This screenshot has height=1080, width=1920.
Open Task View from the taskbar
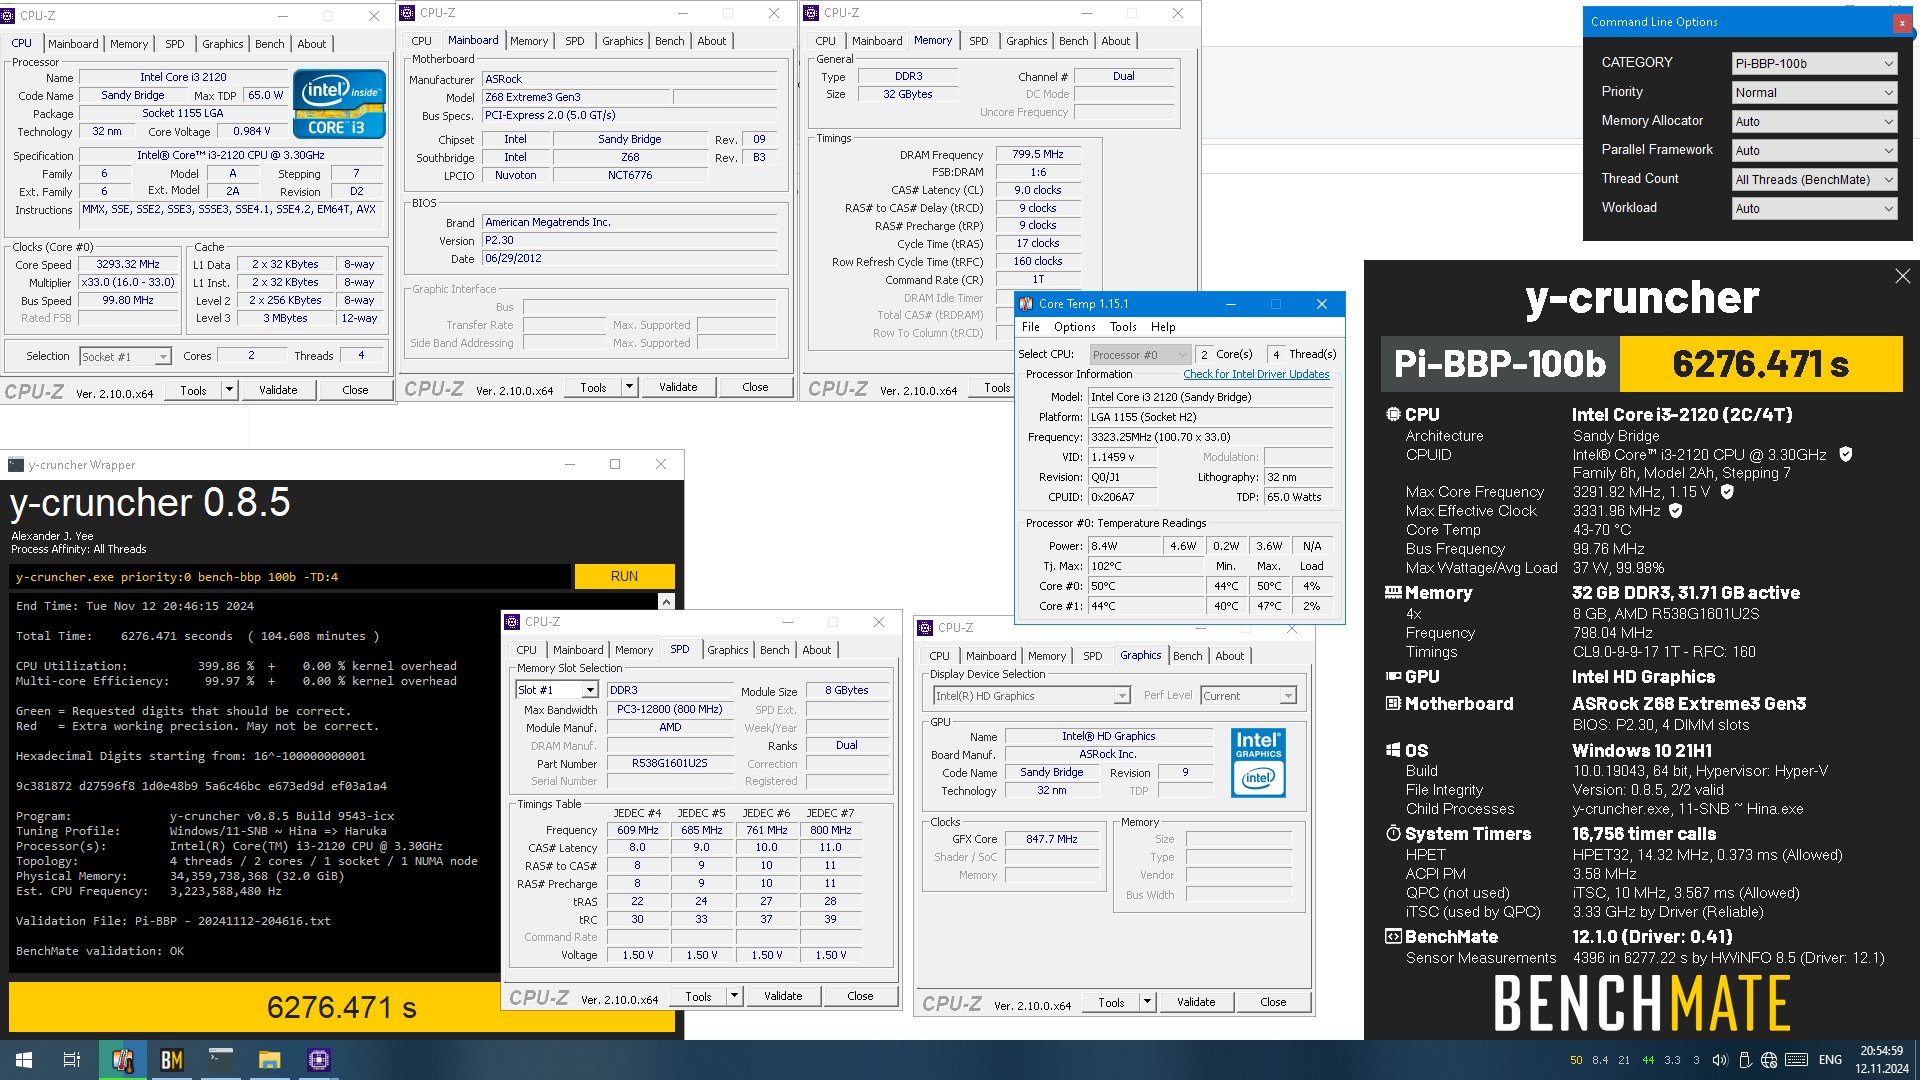coord(72,1060)
